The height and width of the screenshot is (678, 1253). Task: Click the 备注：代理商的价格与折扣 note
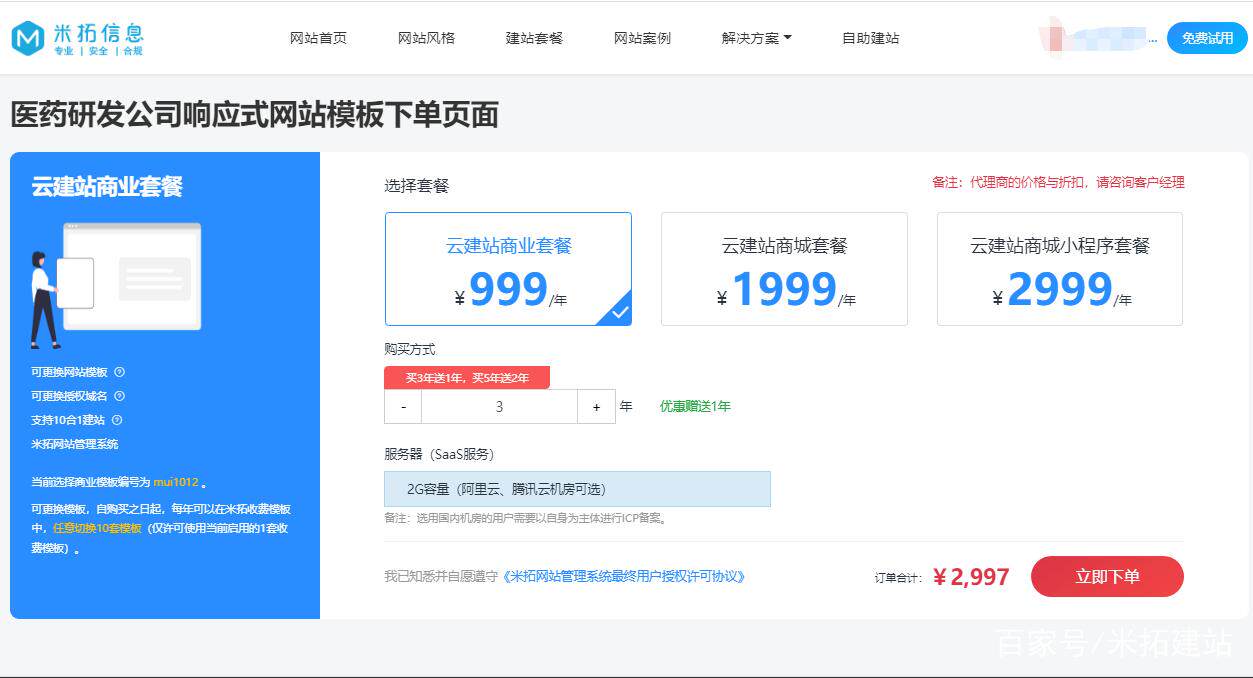point(1058,182)
